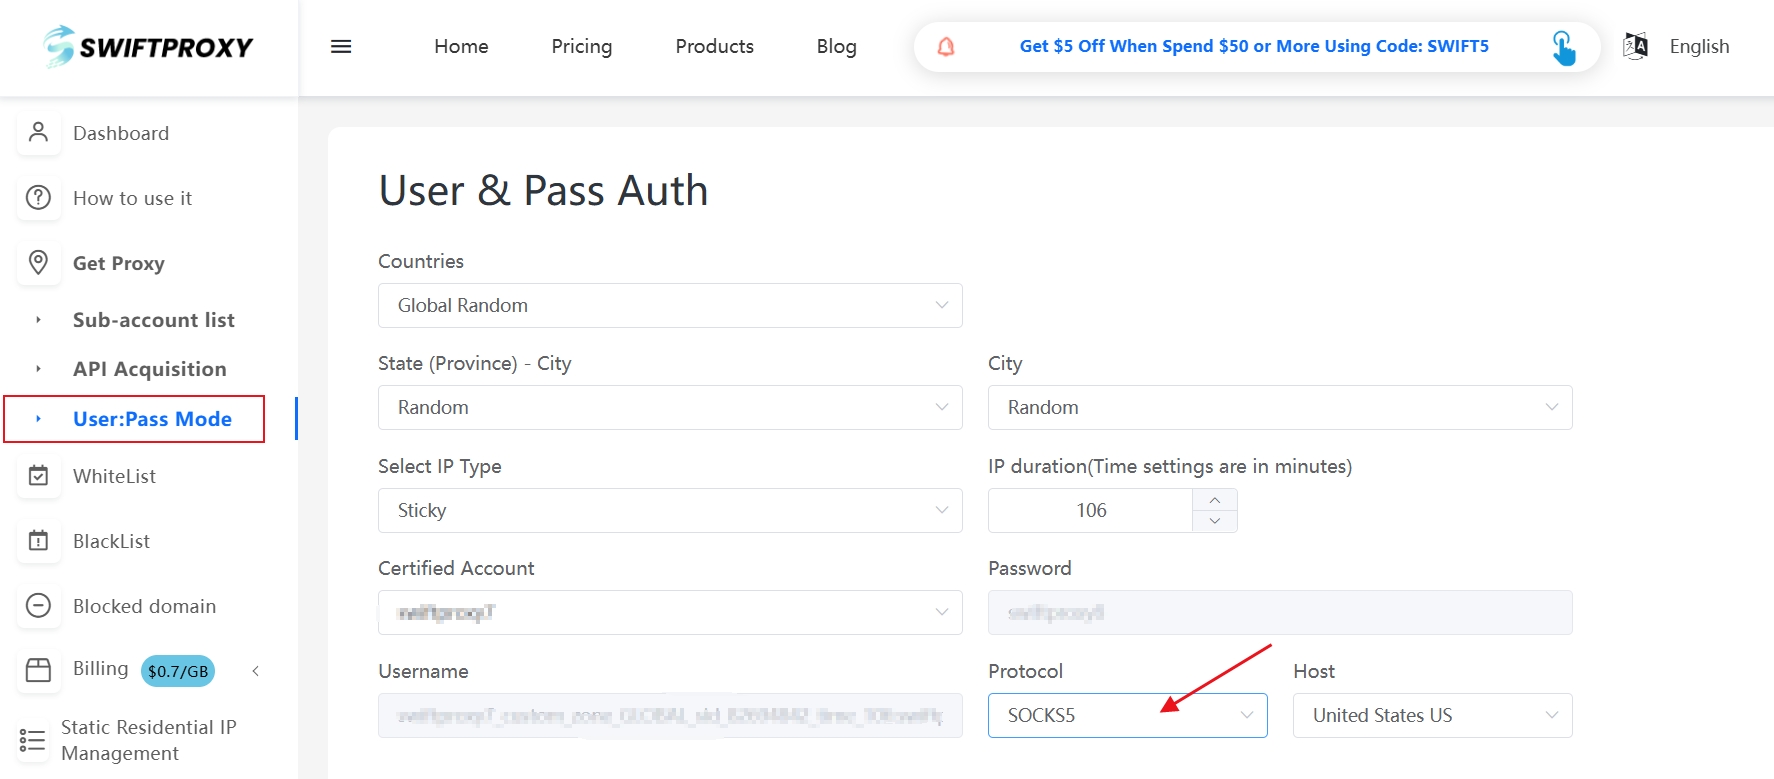Increase IP duration with up arrow
This screenshot has width=1774, height=779.
pyautogui.click(x=1214, y=500)
